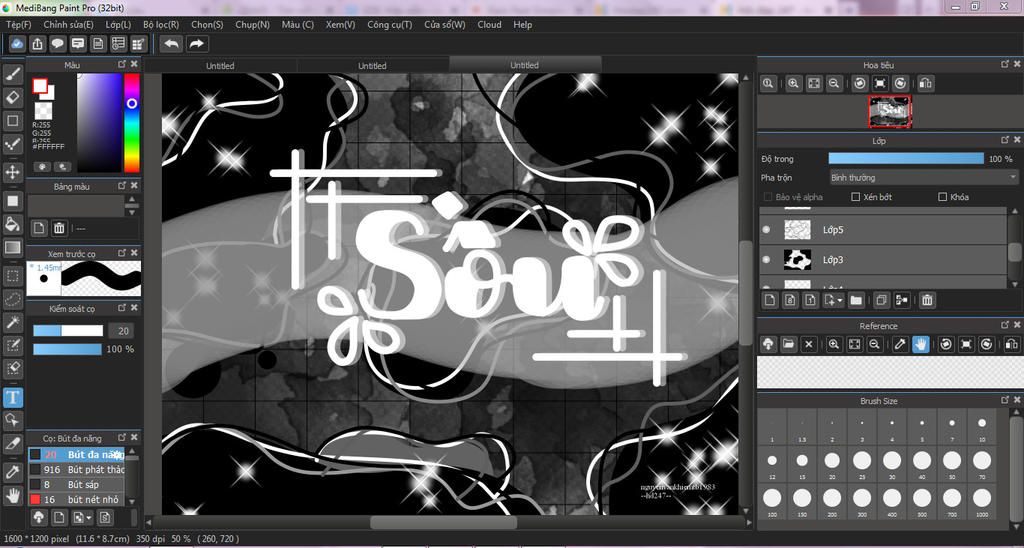The width and height of the screenshot is (1024, 548).
Task: Hide layer Lớp5 via visibility dot
Action: [766, 229]
